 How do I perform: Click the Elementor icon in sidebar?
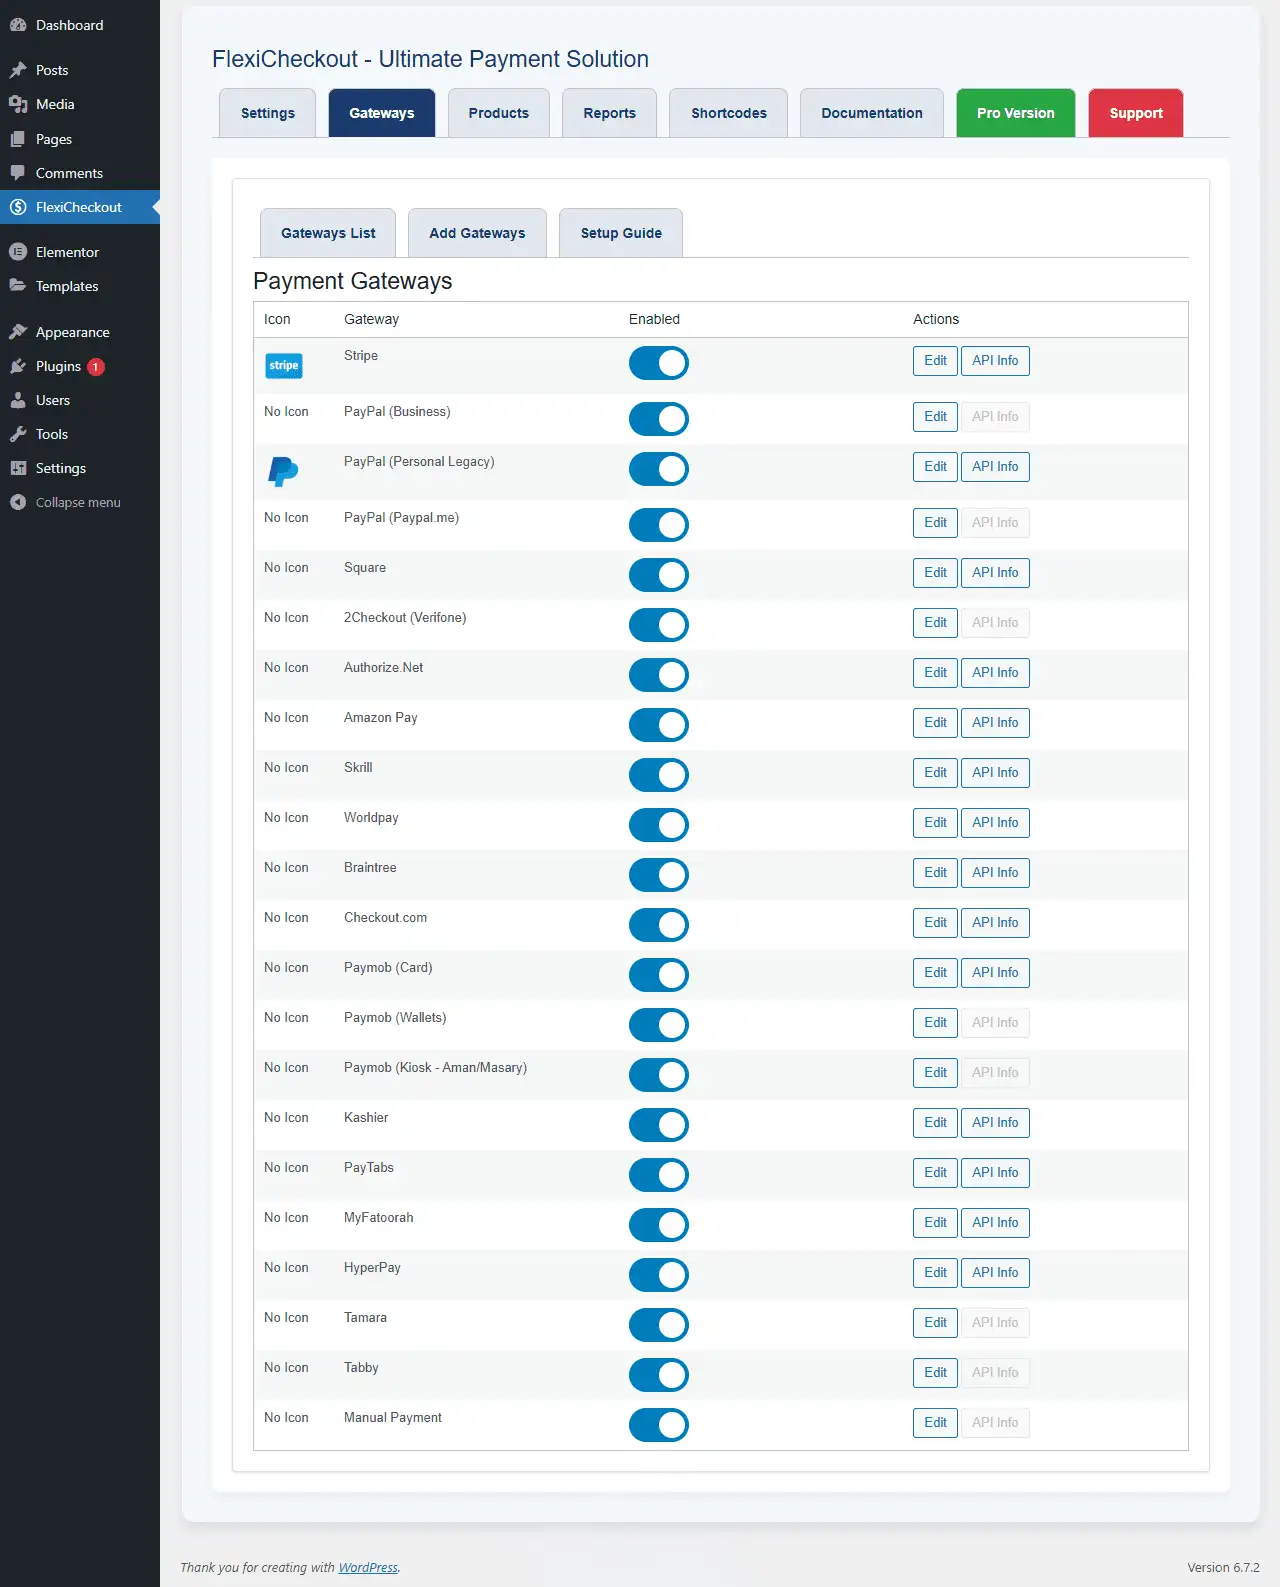pyautogui.click(x=18, y=252)
